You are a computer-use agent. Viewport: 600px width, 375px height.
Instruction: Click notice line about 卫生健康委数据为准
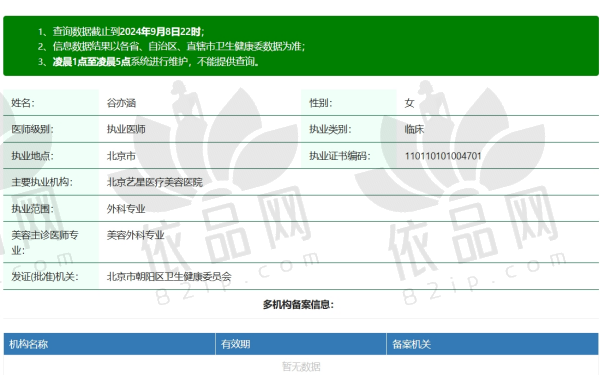[171, 46]
